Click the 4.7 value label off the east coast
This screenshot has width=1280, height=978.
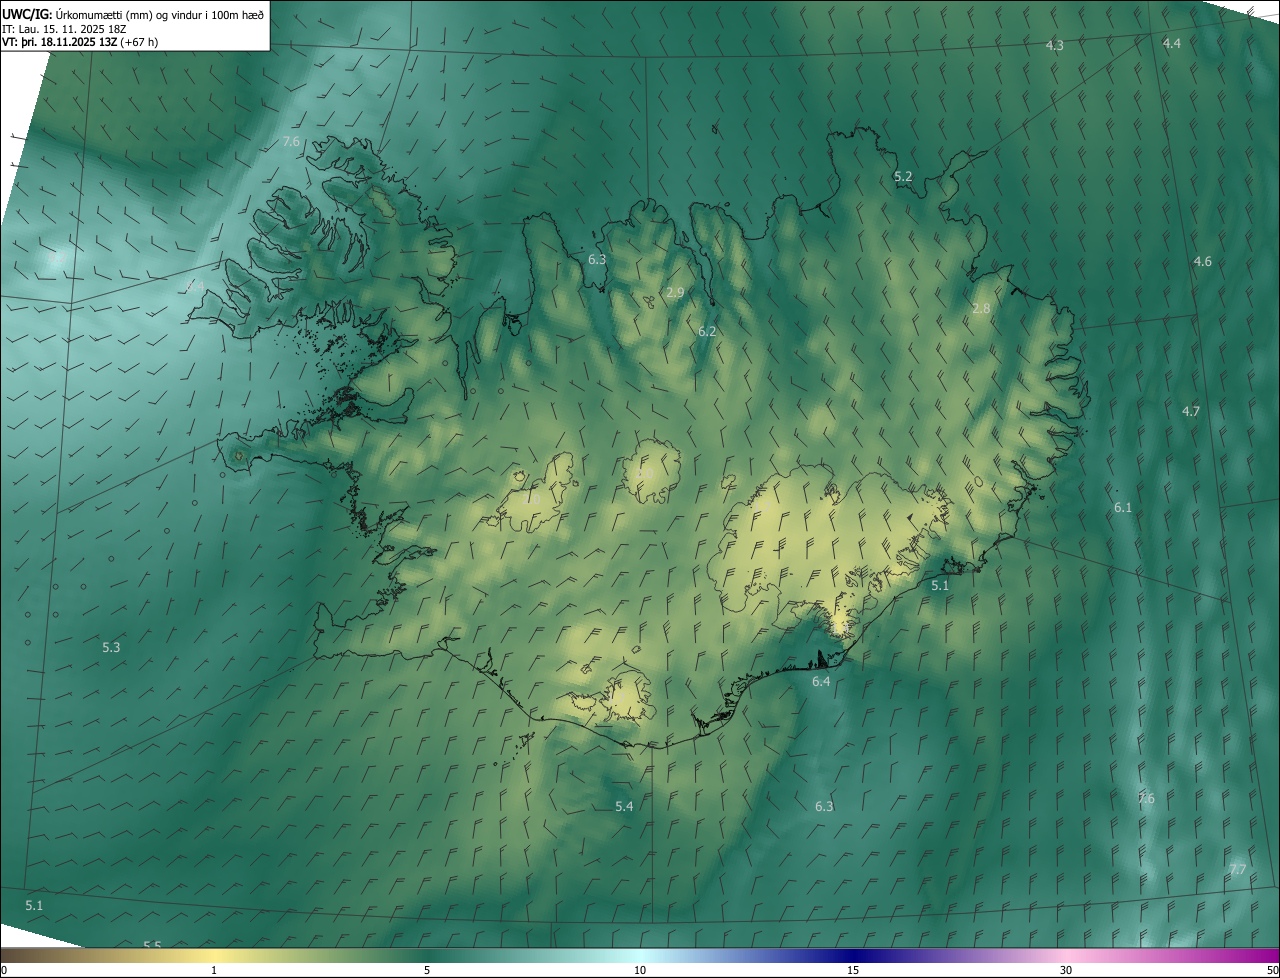click(x=1190, y=412)
